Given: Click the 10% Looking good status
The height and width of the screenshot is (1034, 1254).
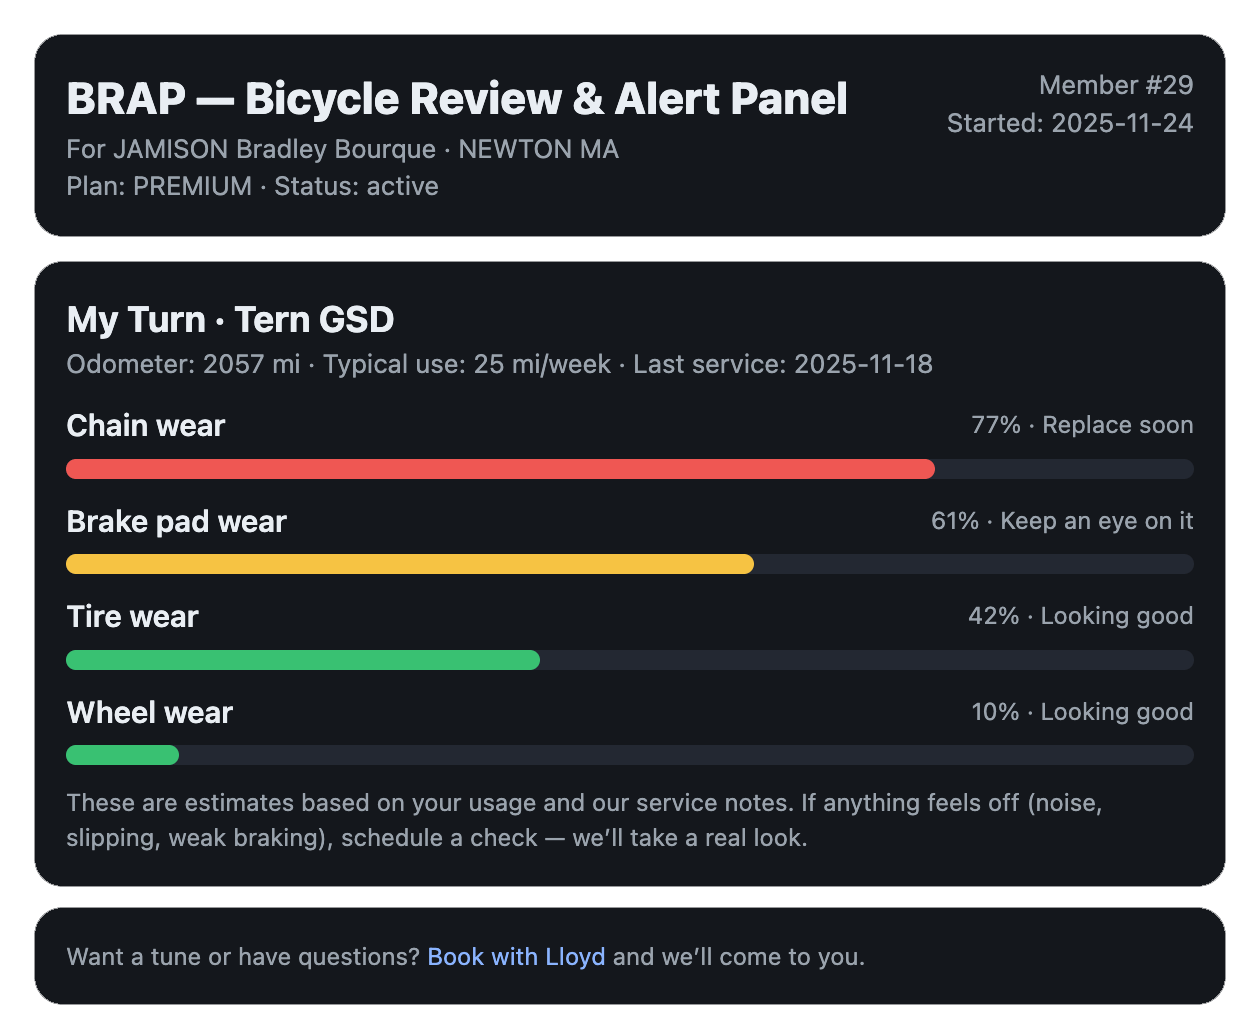Looking at the screenshot, I should point(1082,712).
